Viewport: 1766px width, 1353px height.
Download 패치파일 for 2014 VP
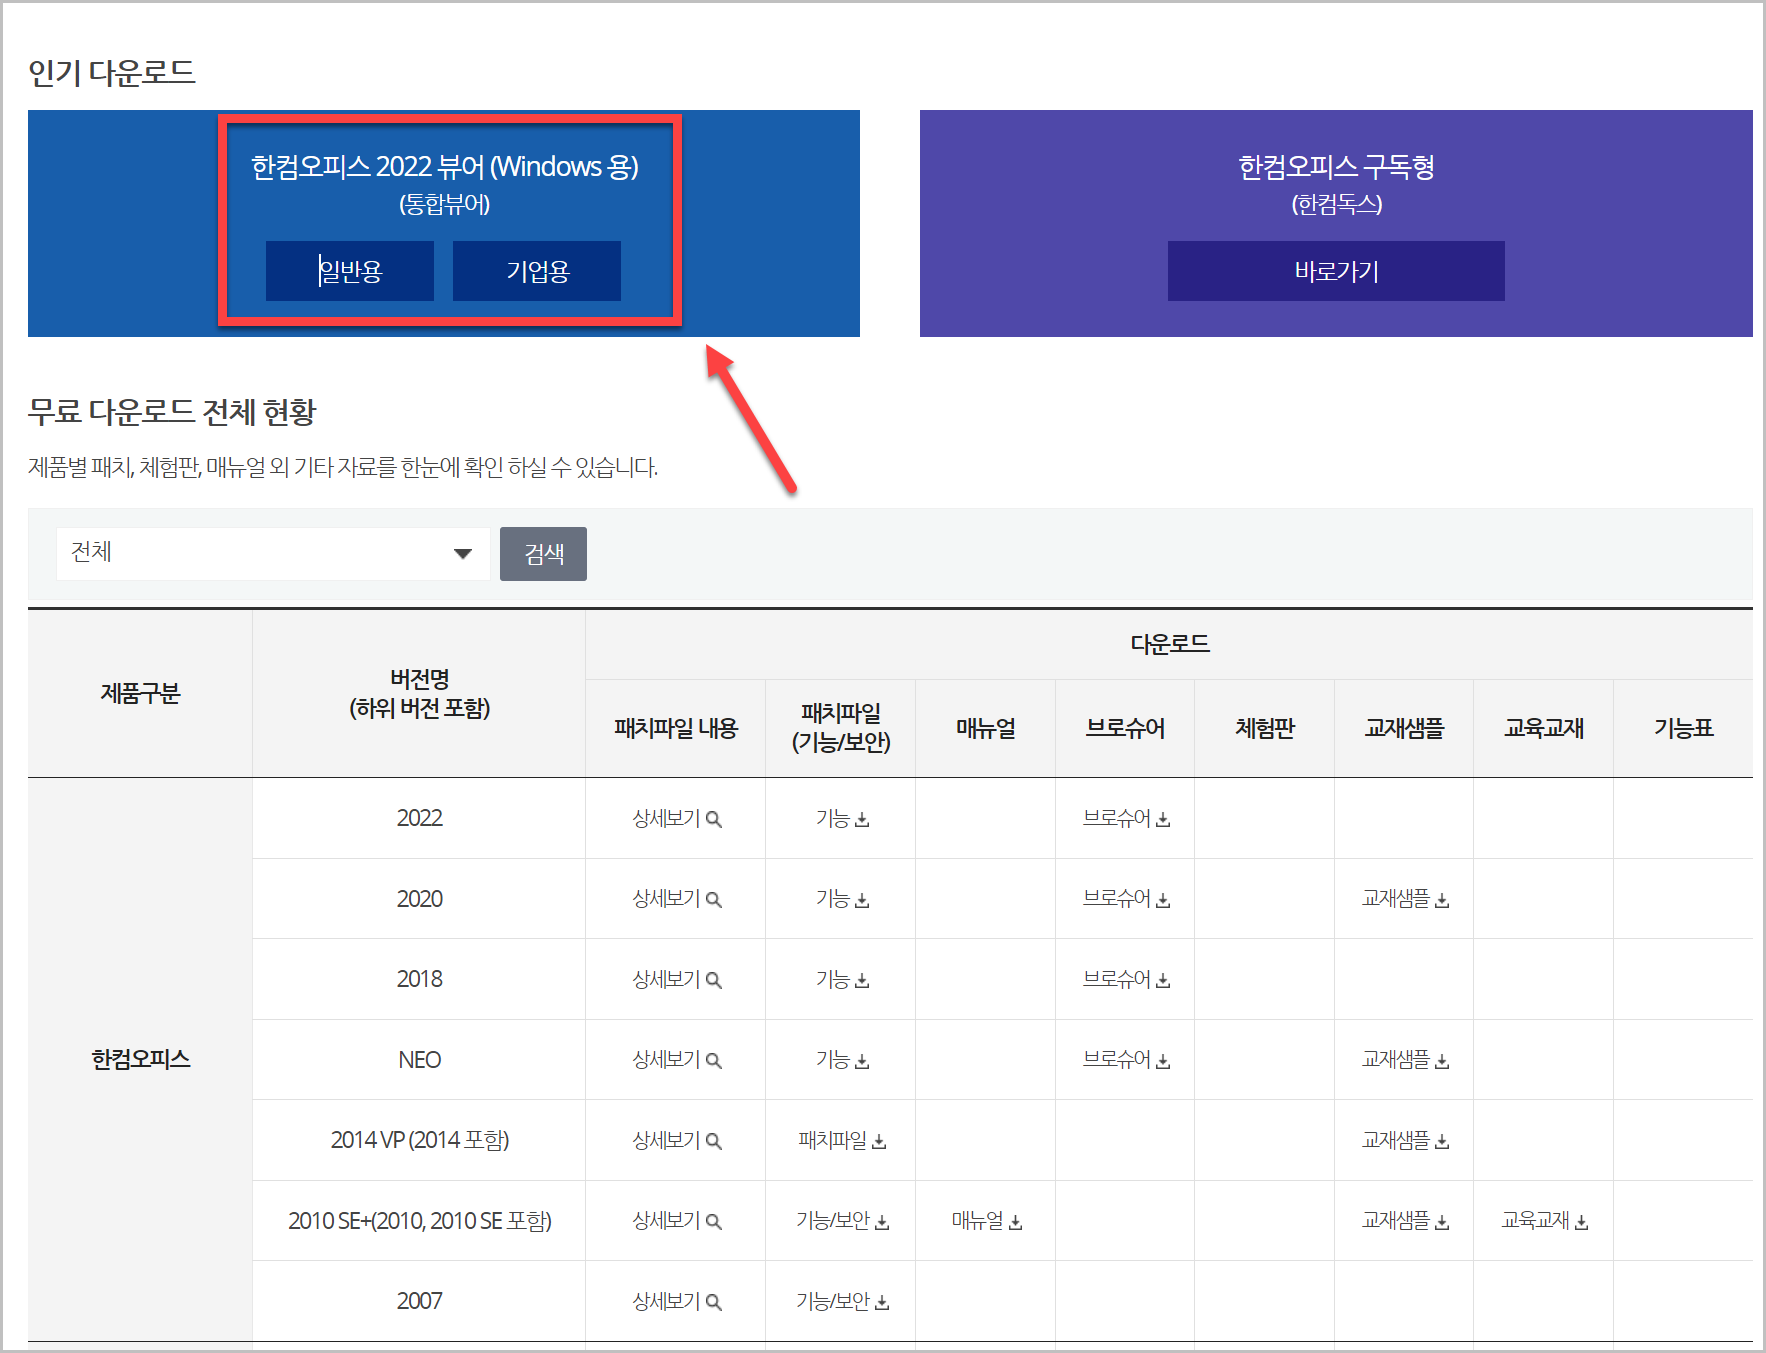pos(842,1140)
